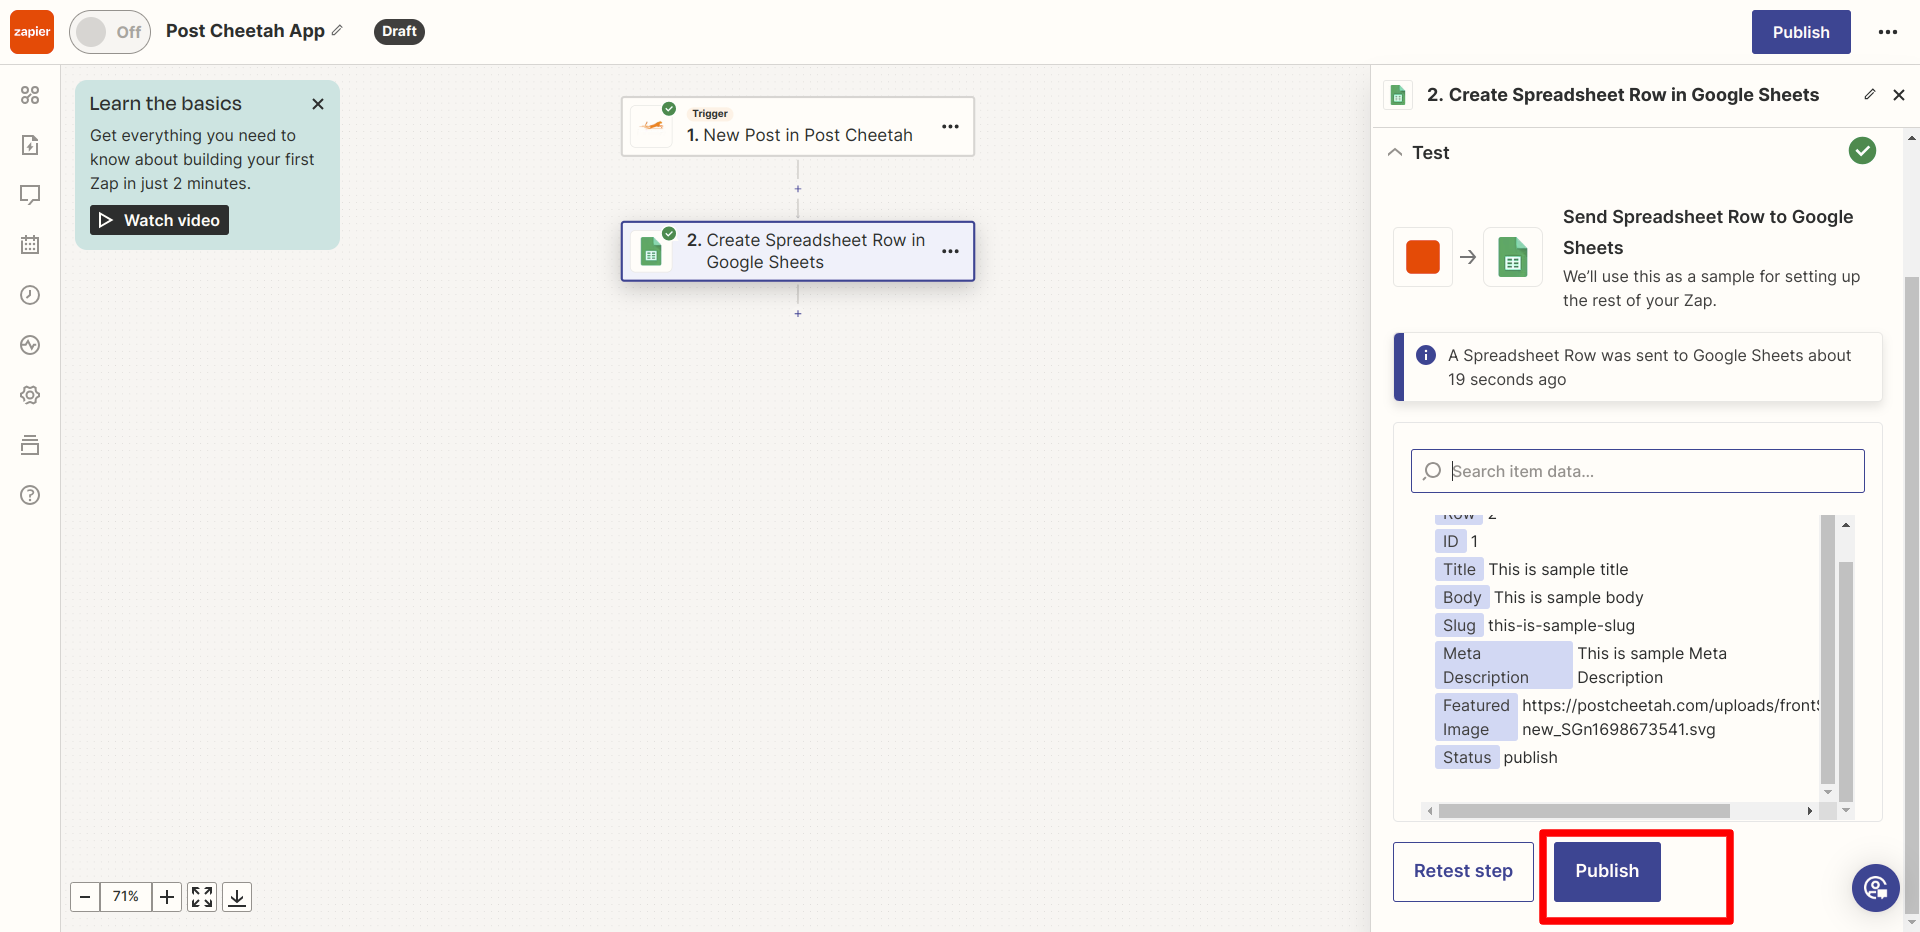Open the calendar schedule sidebar icon

(30, 245)
